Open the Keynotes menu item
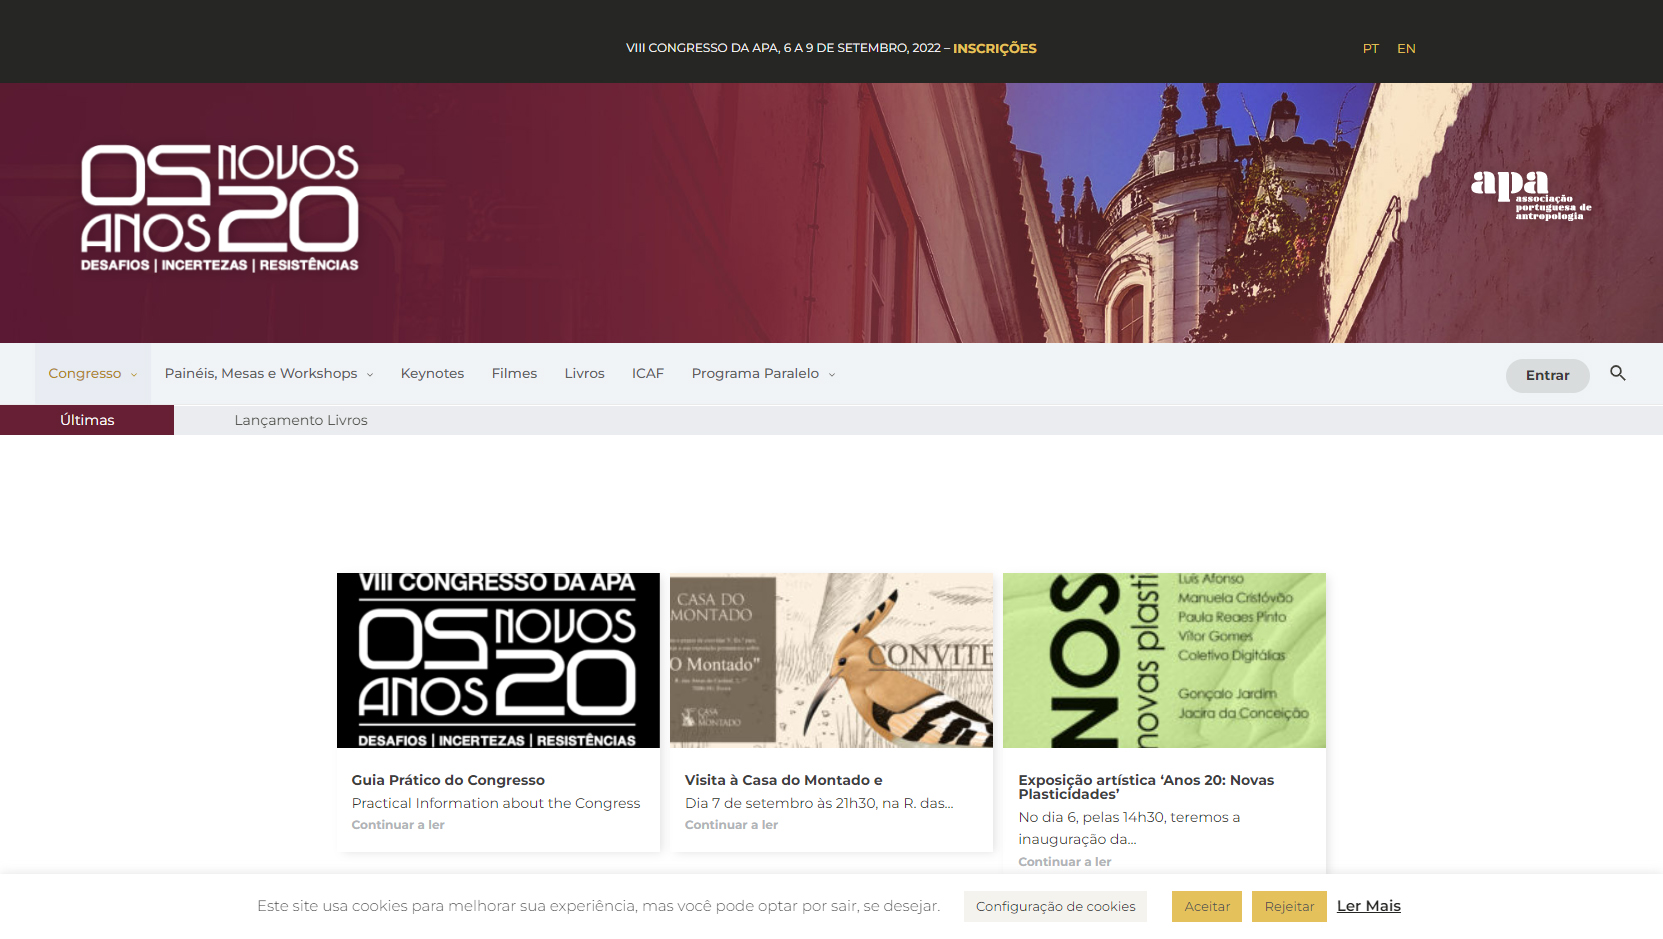Image resolution: width=1663 pixels, height=939 pixels. coord(432,373)
